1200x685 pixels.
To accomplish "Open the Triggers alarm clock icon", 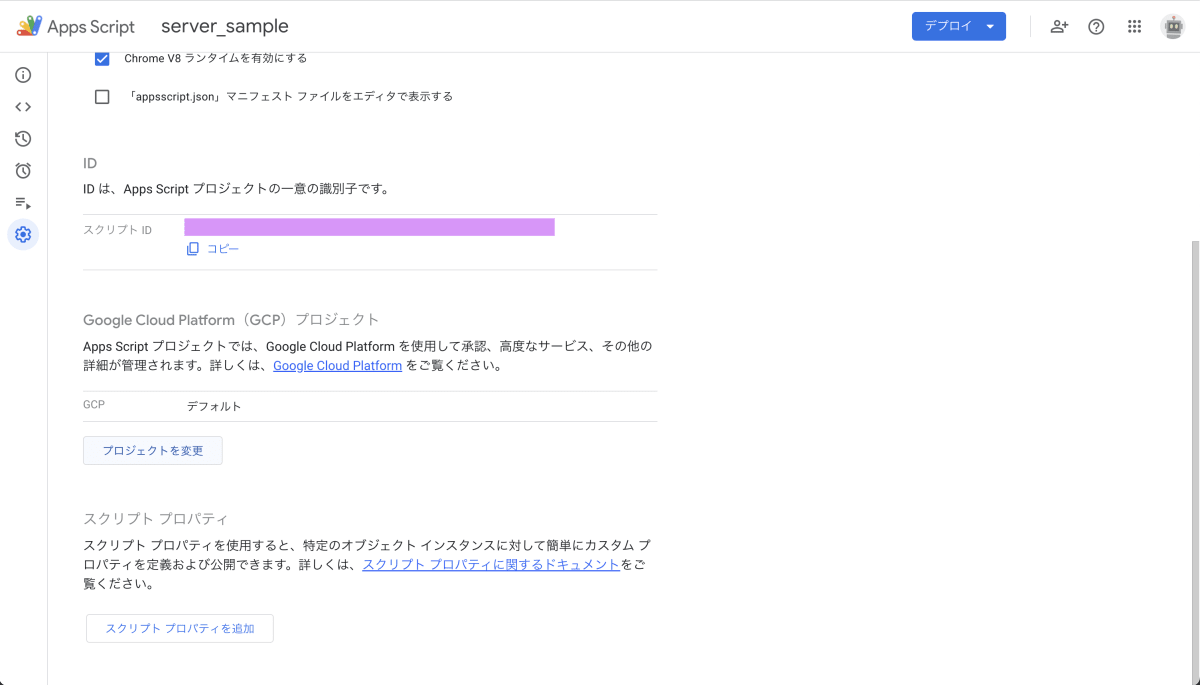I will (23, 171).
